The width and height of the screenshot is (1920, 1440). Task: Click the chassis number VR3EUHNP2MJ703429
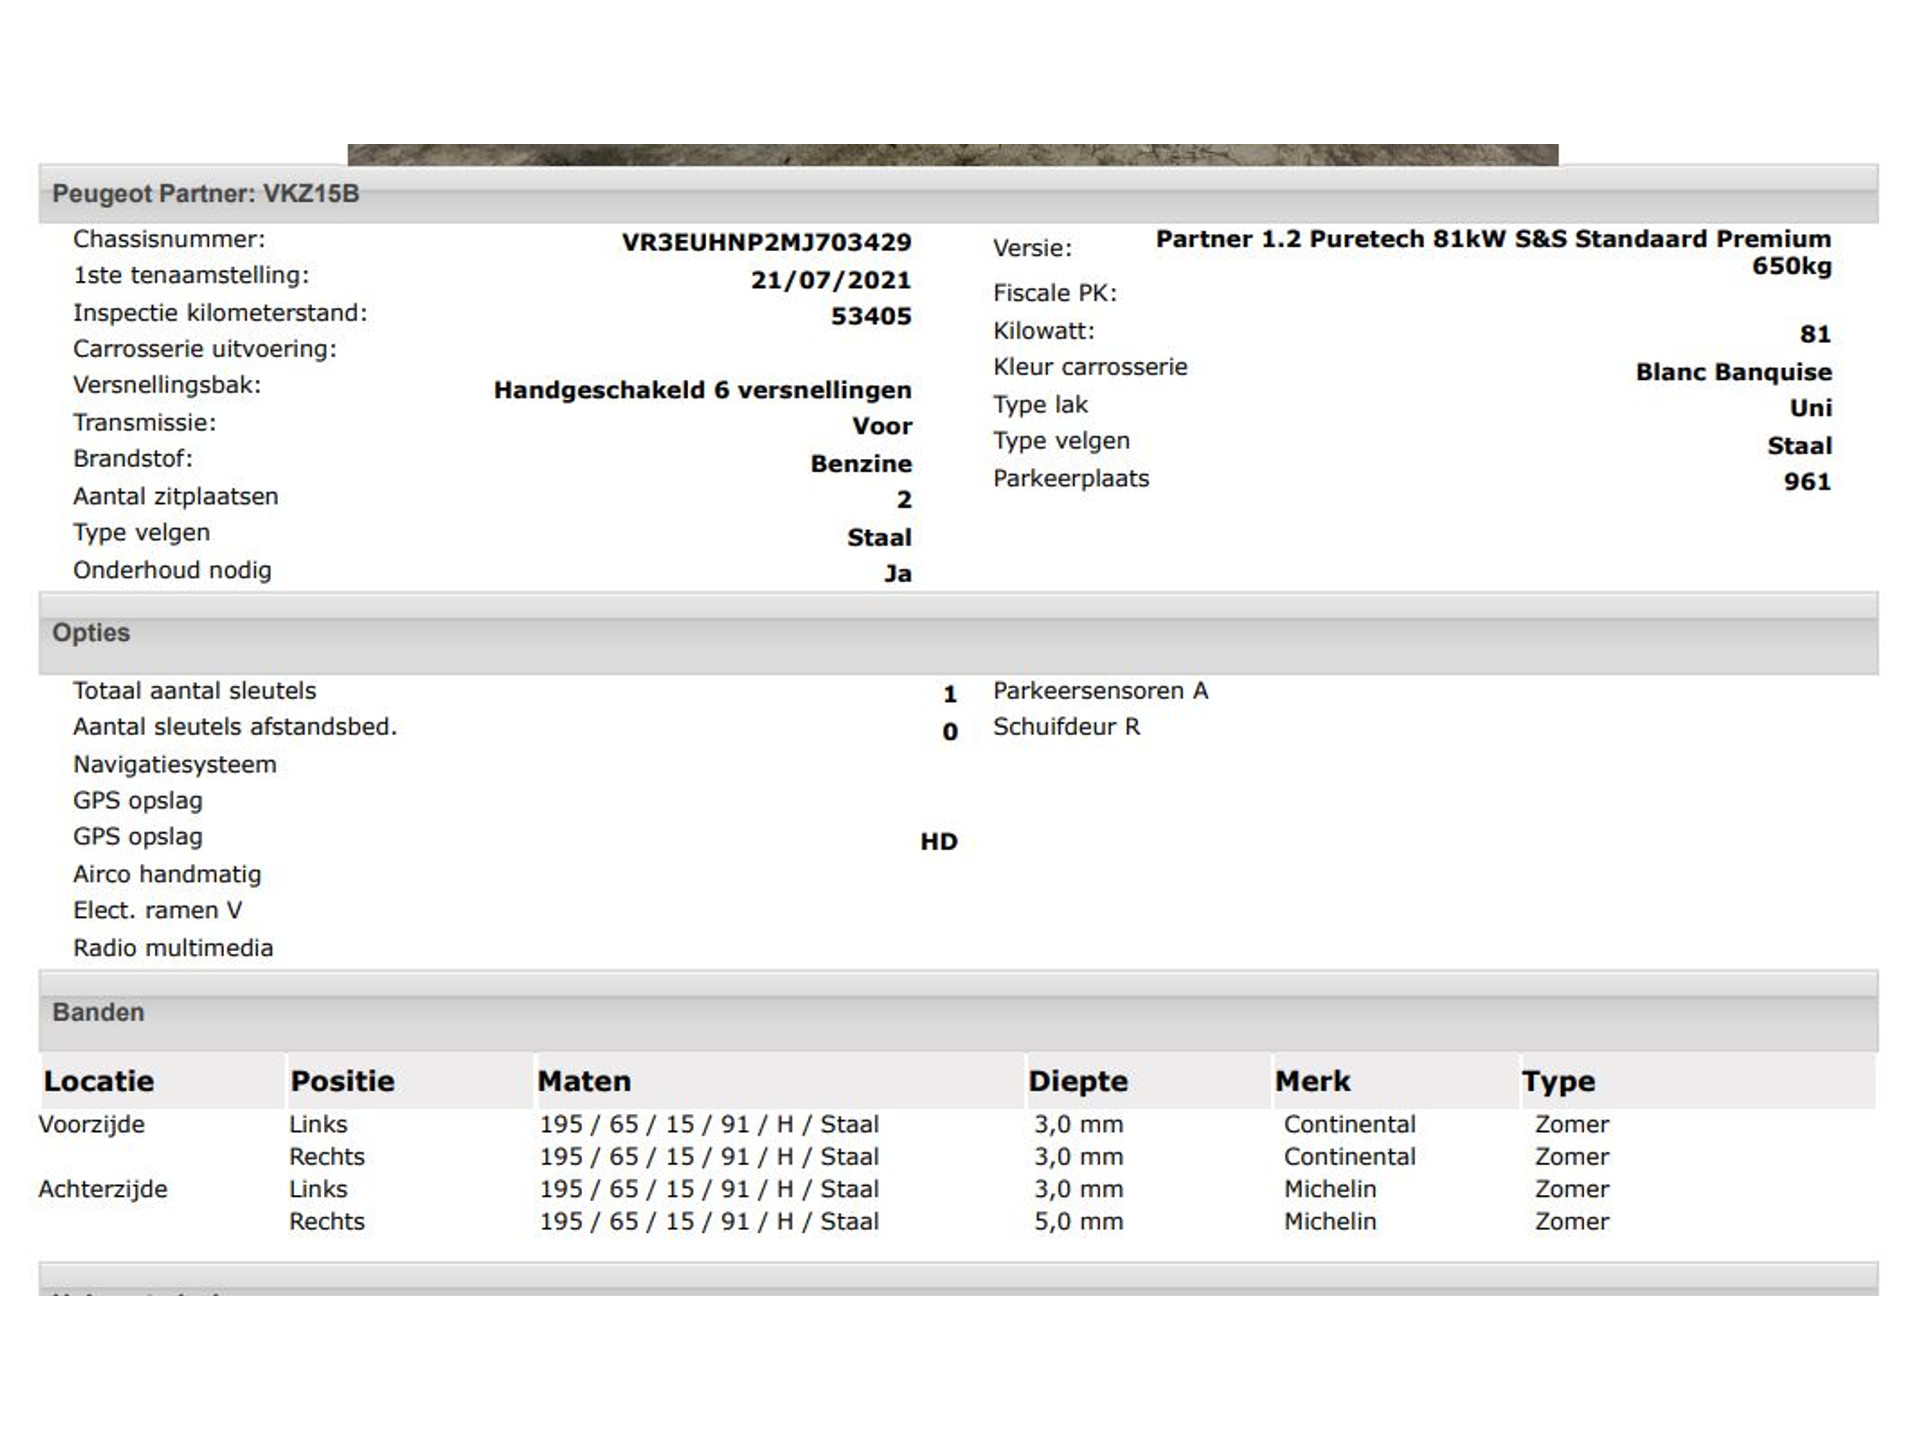766,243
